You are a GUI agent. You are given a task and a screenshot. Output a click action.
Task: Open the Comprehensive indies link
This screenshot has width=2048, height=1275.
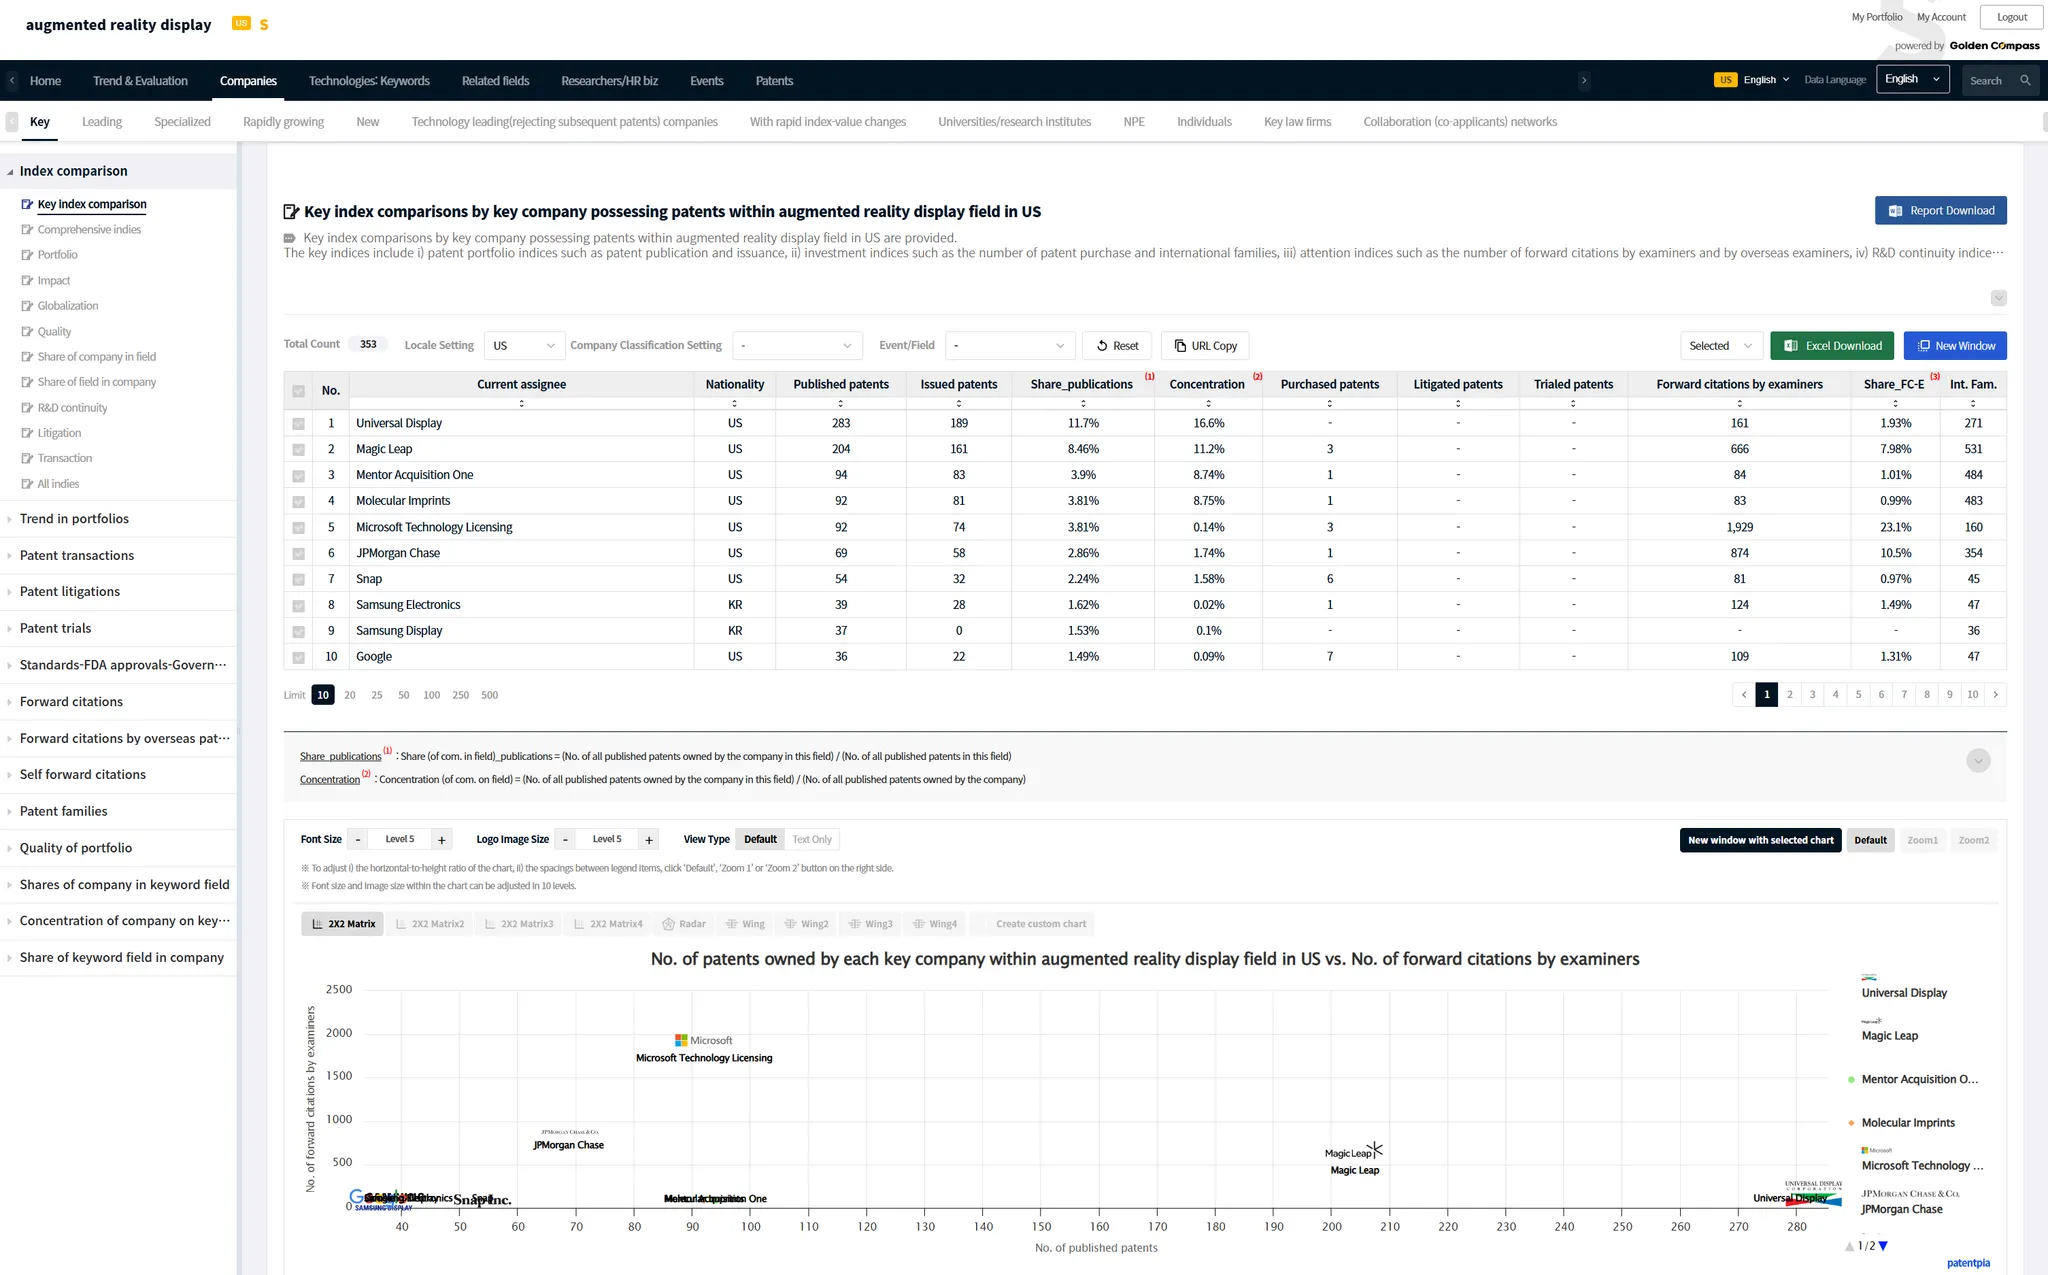(89, 230)
